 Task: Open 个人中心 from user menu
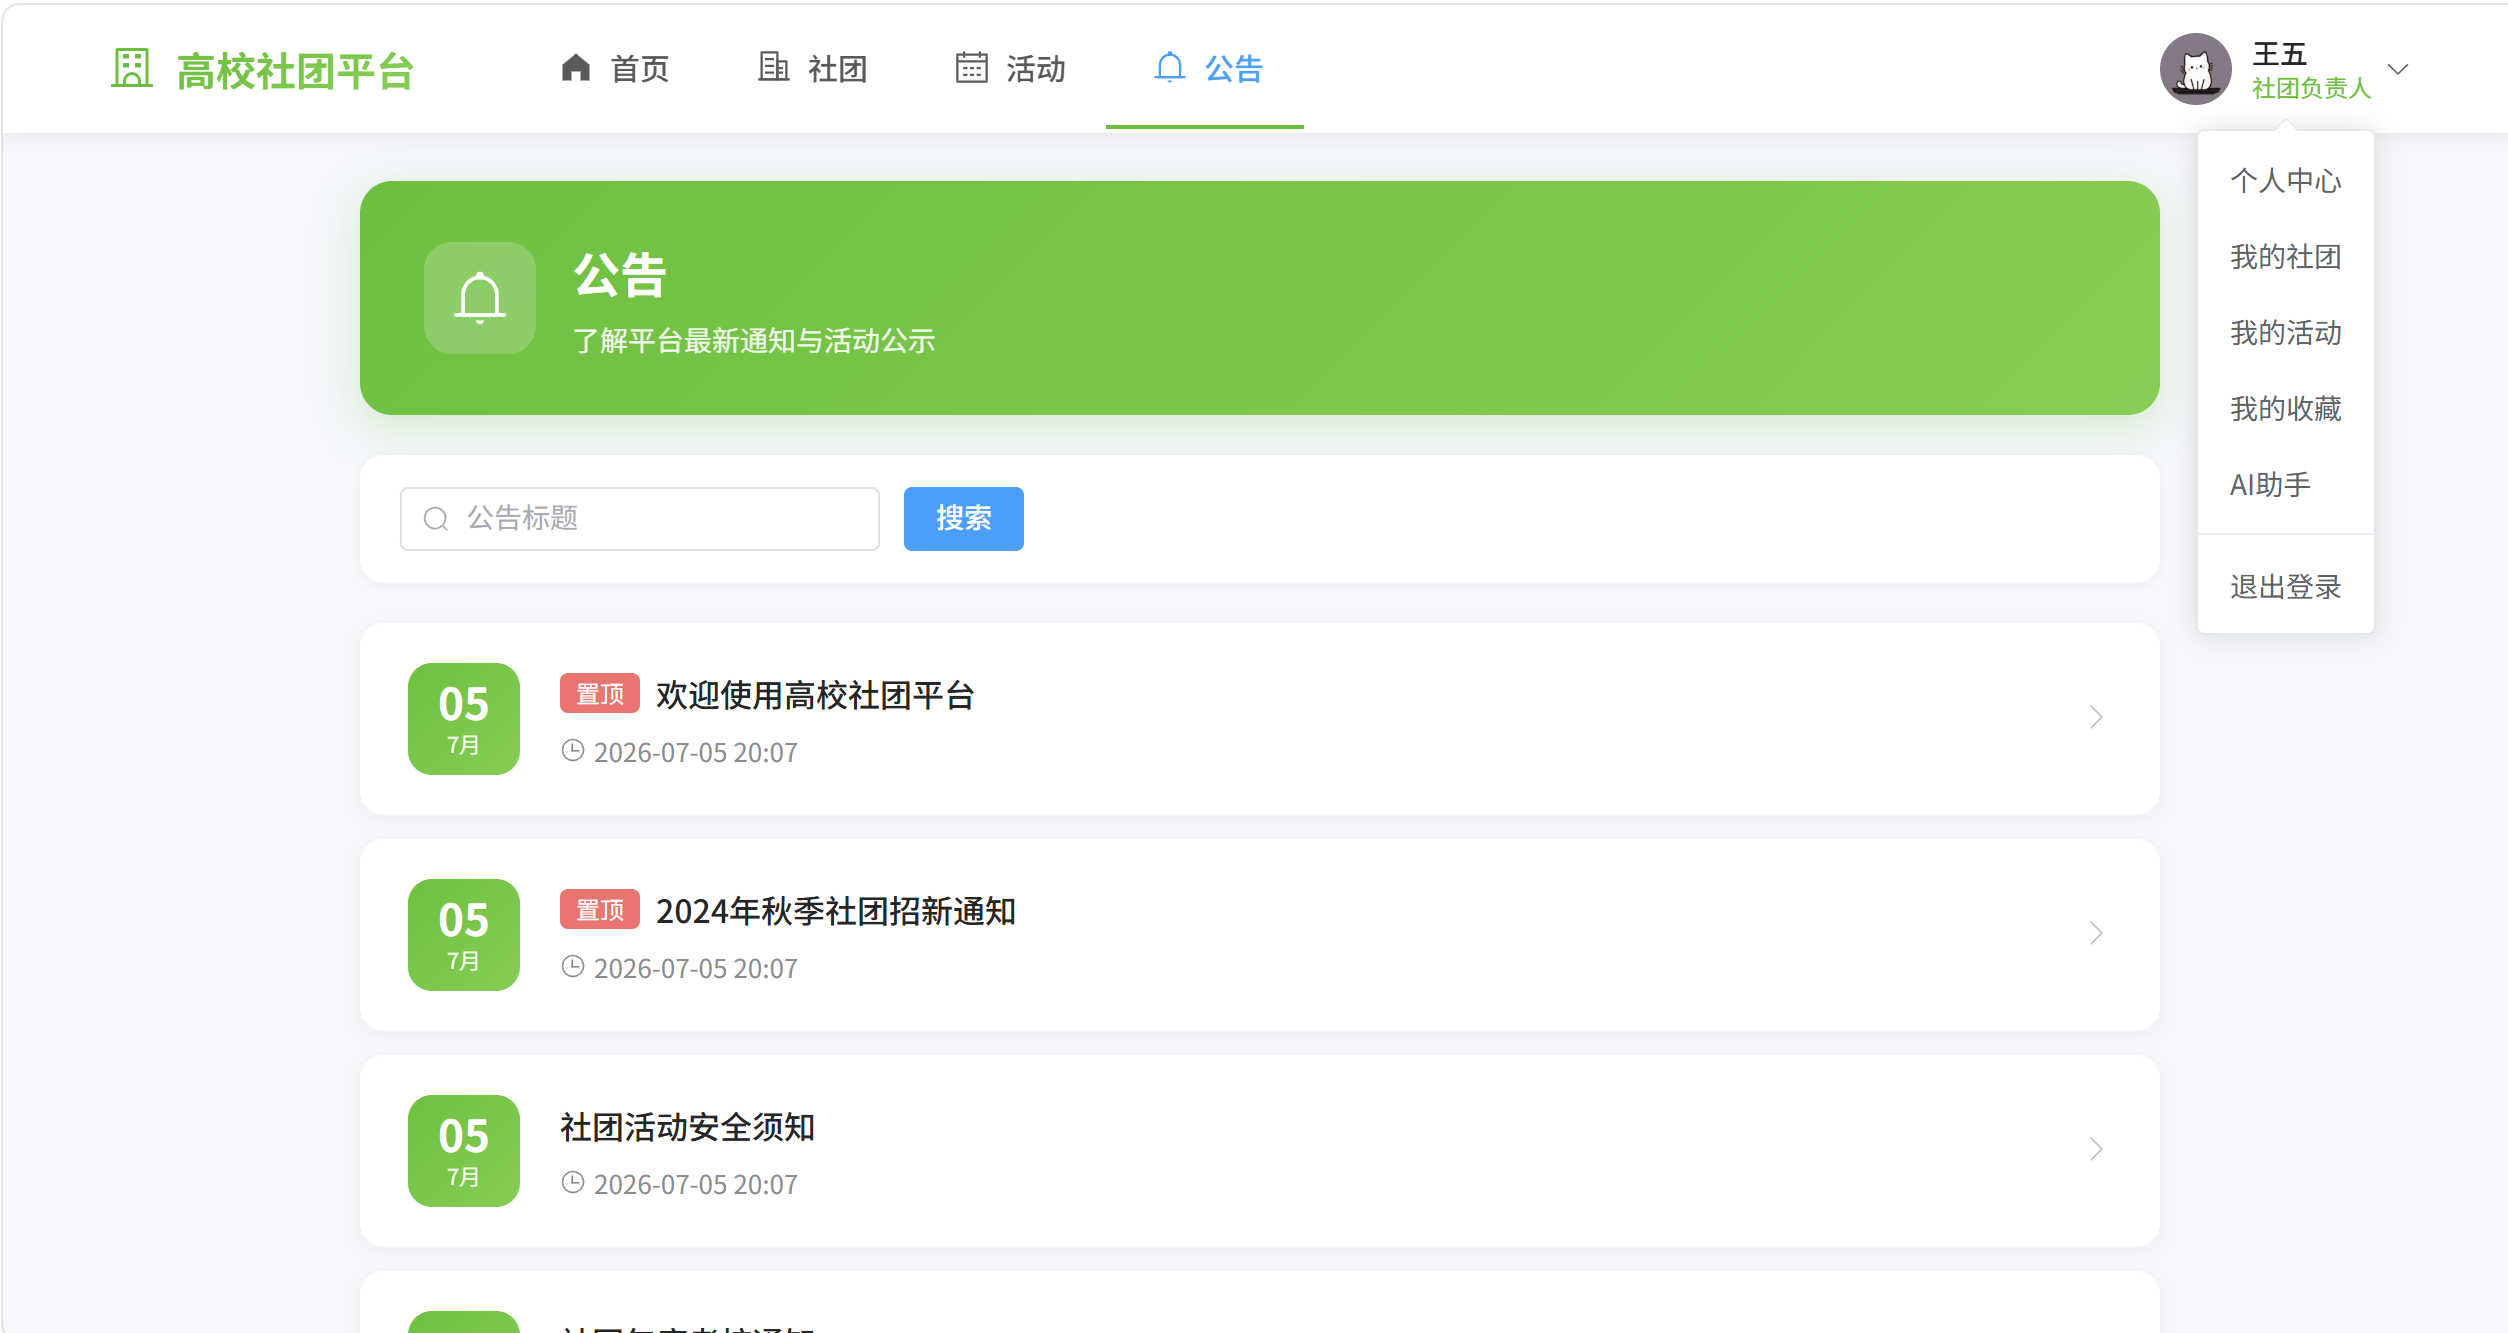click(2286, 181)
